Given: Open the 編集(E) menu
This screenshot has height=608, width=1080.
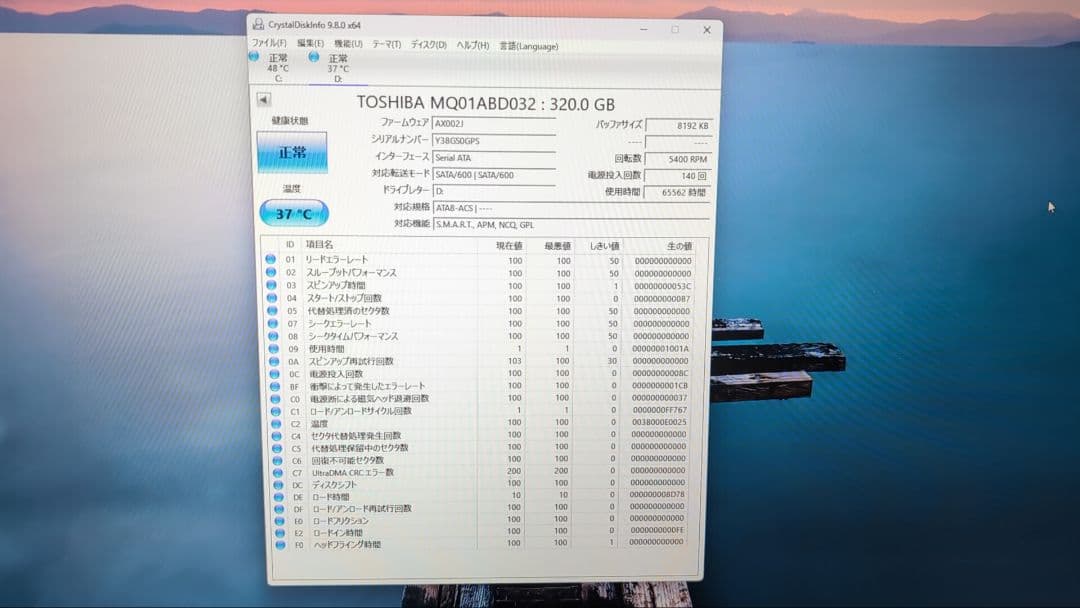Looking at the screenshot, I should 310,43.
